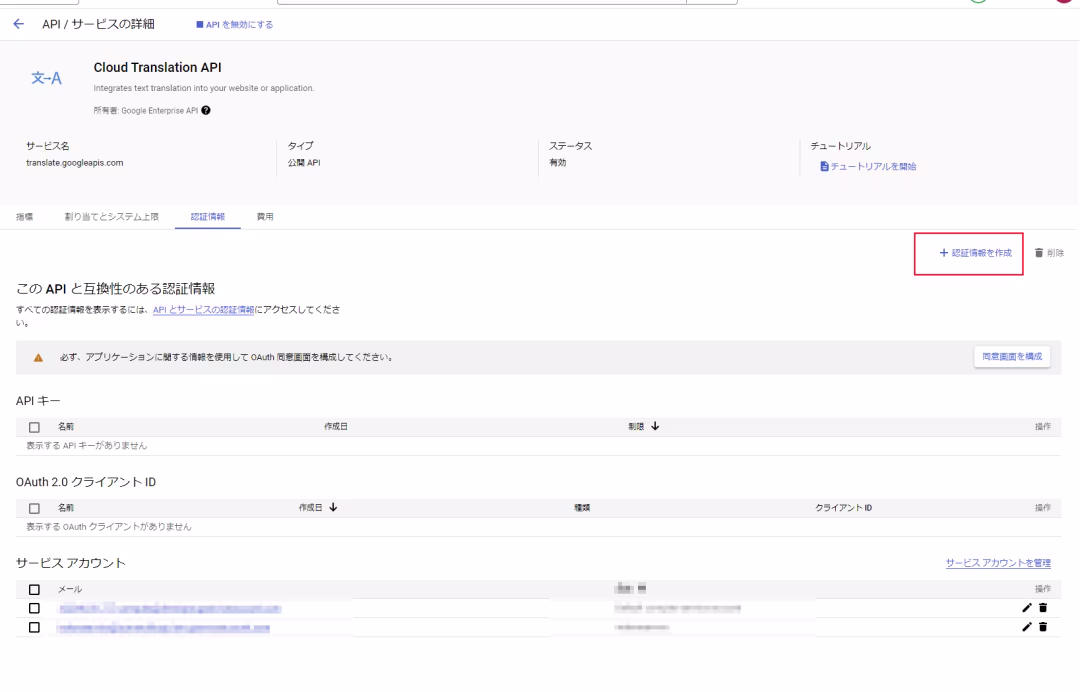
Task: Open the first service account email link
Action: (x=169, y=609)
